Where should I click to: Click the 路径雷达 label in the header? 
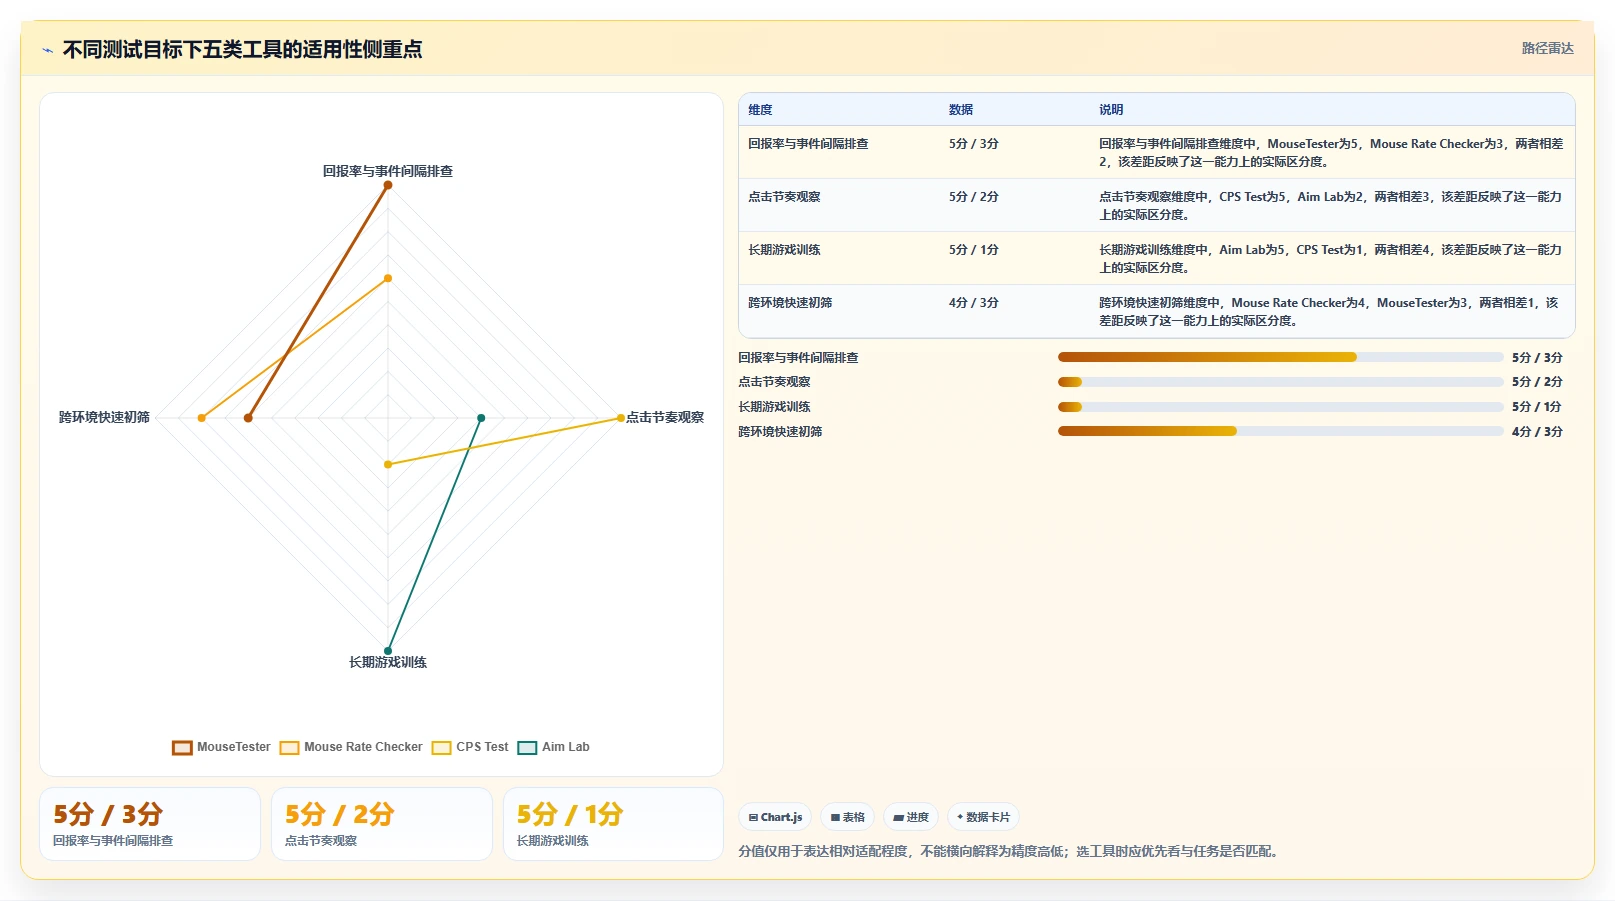pos(1547,48)
